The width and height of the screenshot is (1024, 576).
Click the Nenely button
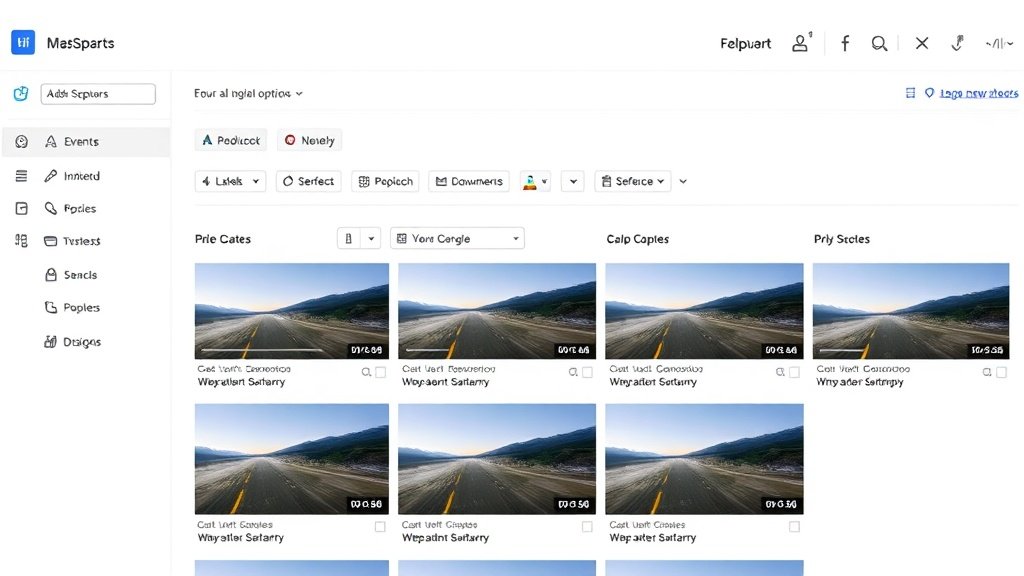point(310,140)
